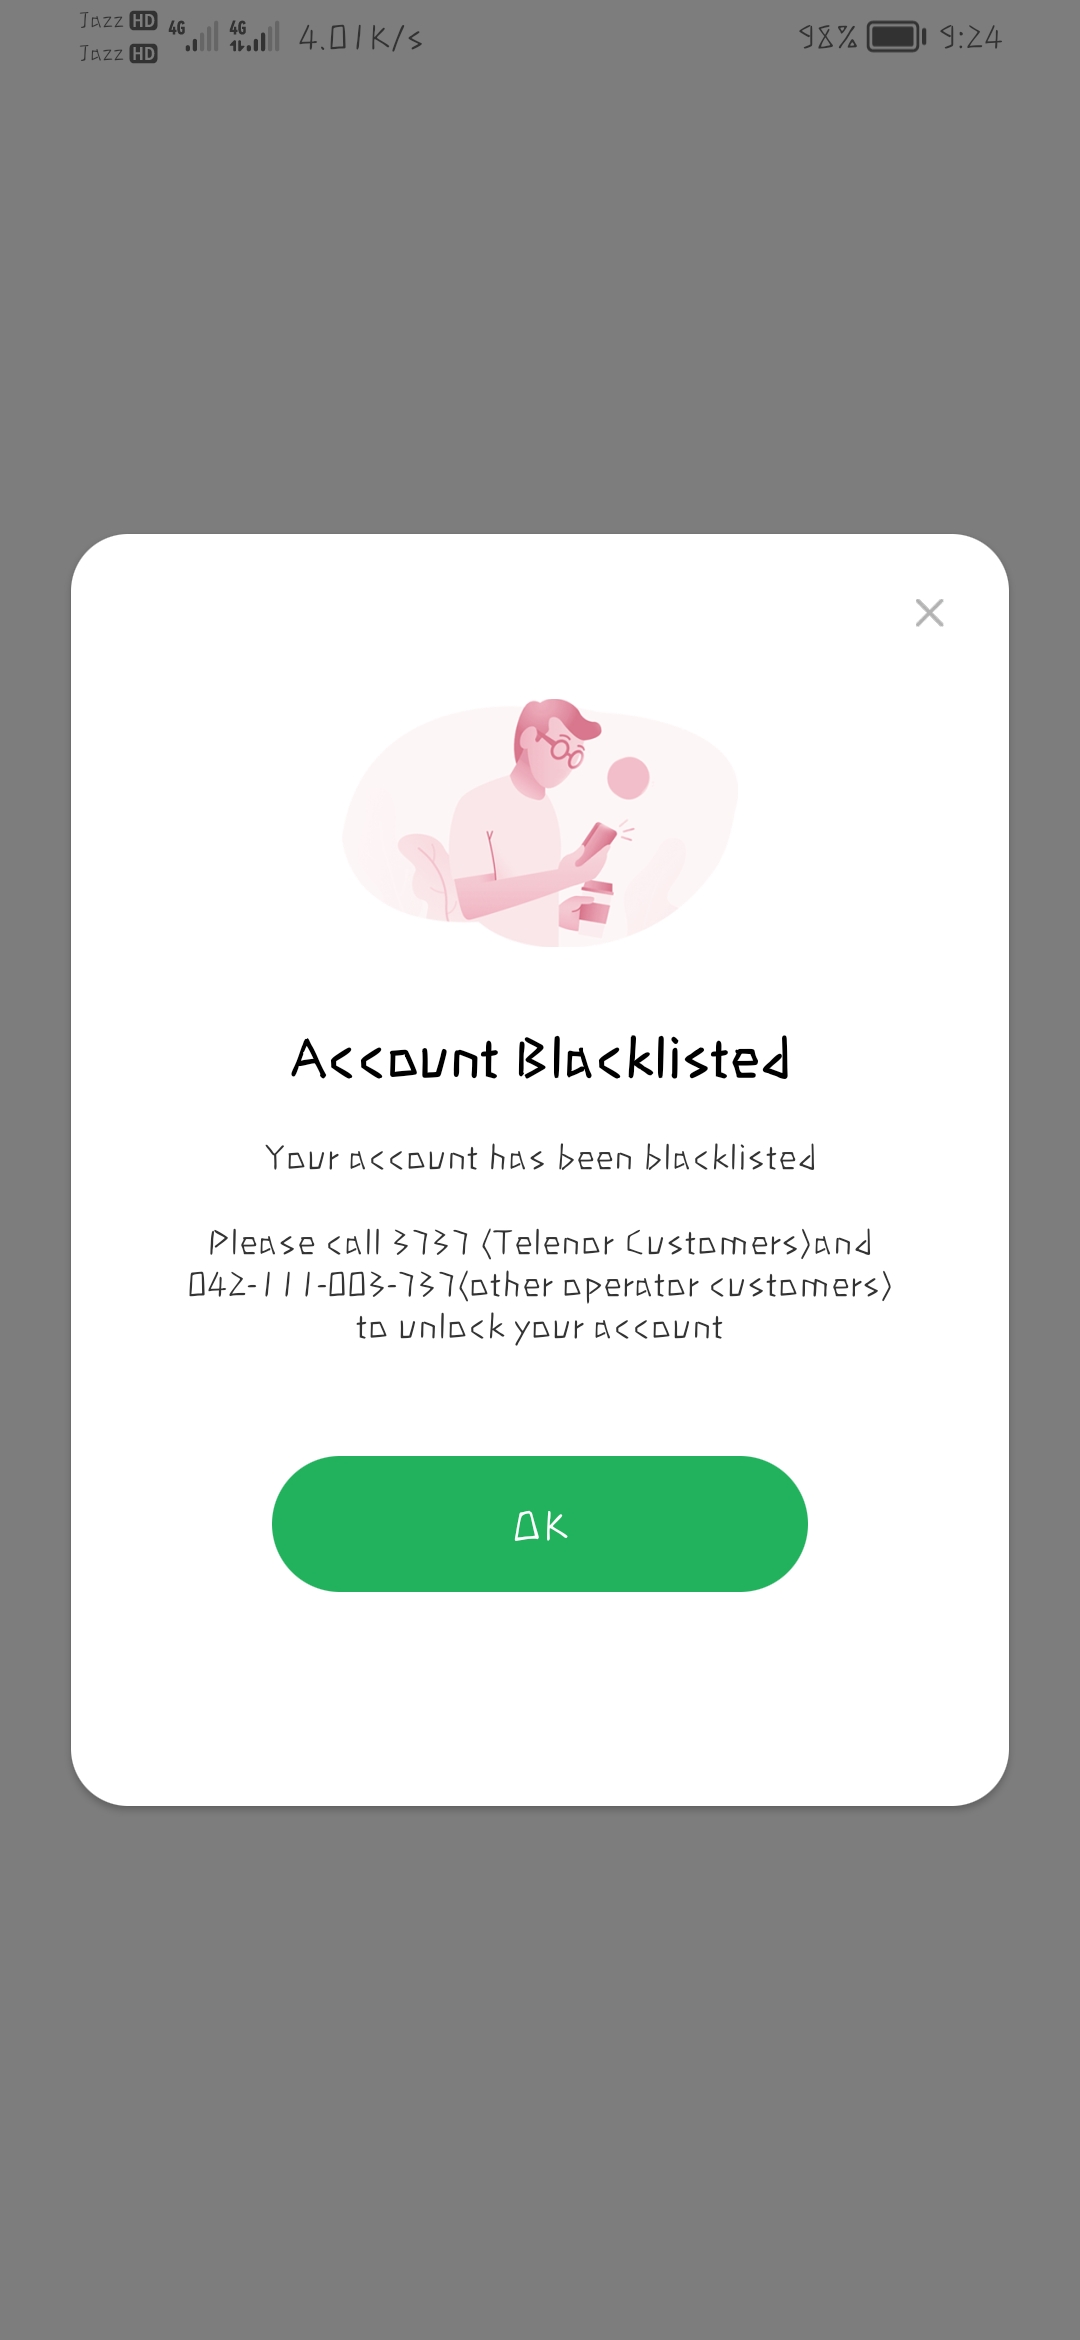Tap the dimmed area above the dialog
1080x2340 pixels.
(x=540, y=300)
